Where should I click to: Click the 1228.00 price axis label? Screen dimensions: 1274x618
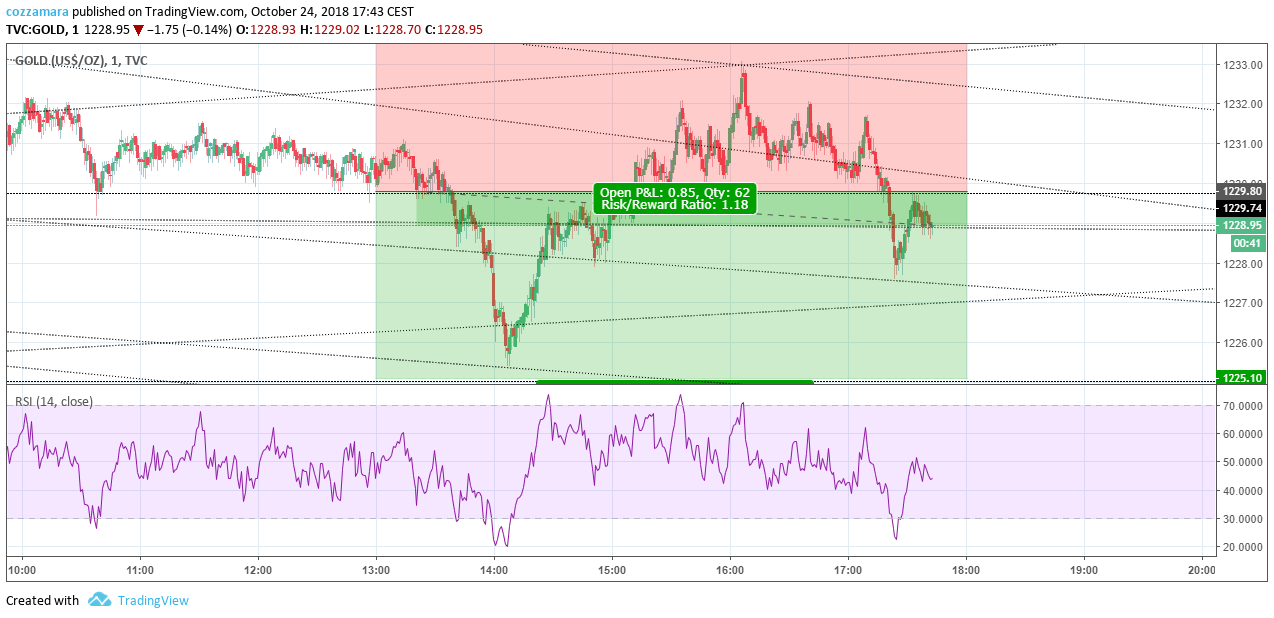point(1242,264)
